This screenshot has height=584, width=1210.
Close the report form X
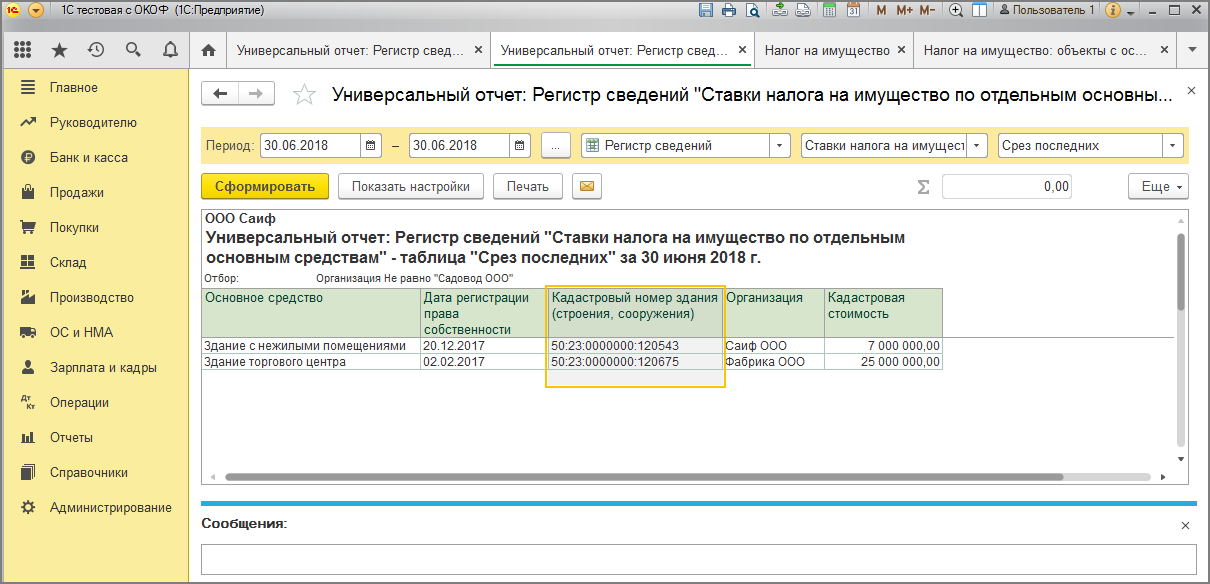tap(1191, 91)
